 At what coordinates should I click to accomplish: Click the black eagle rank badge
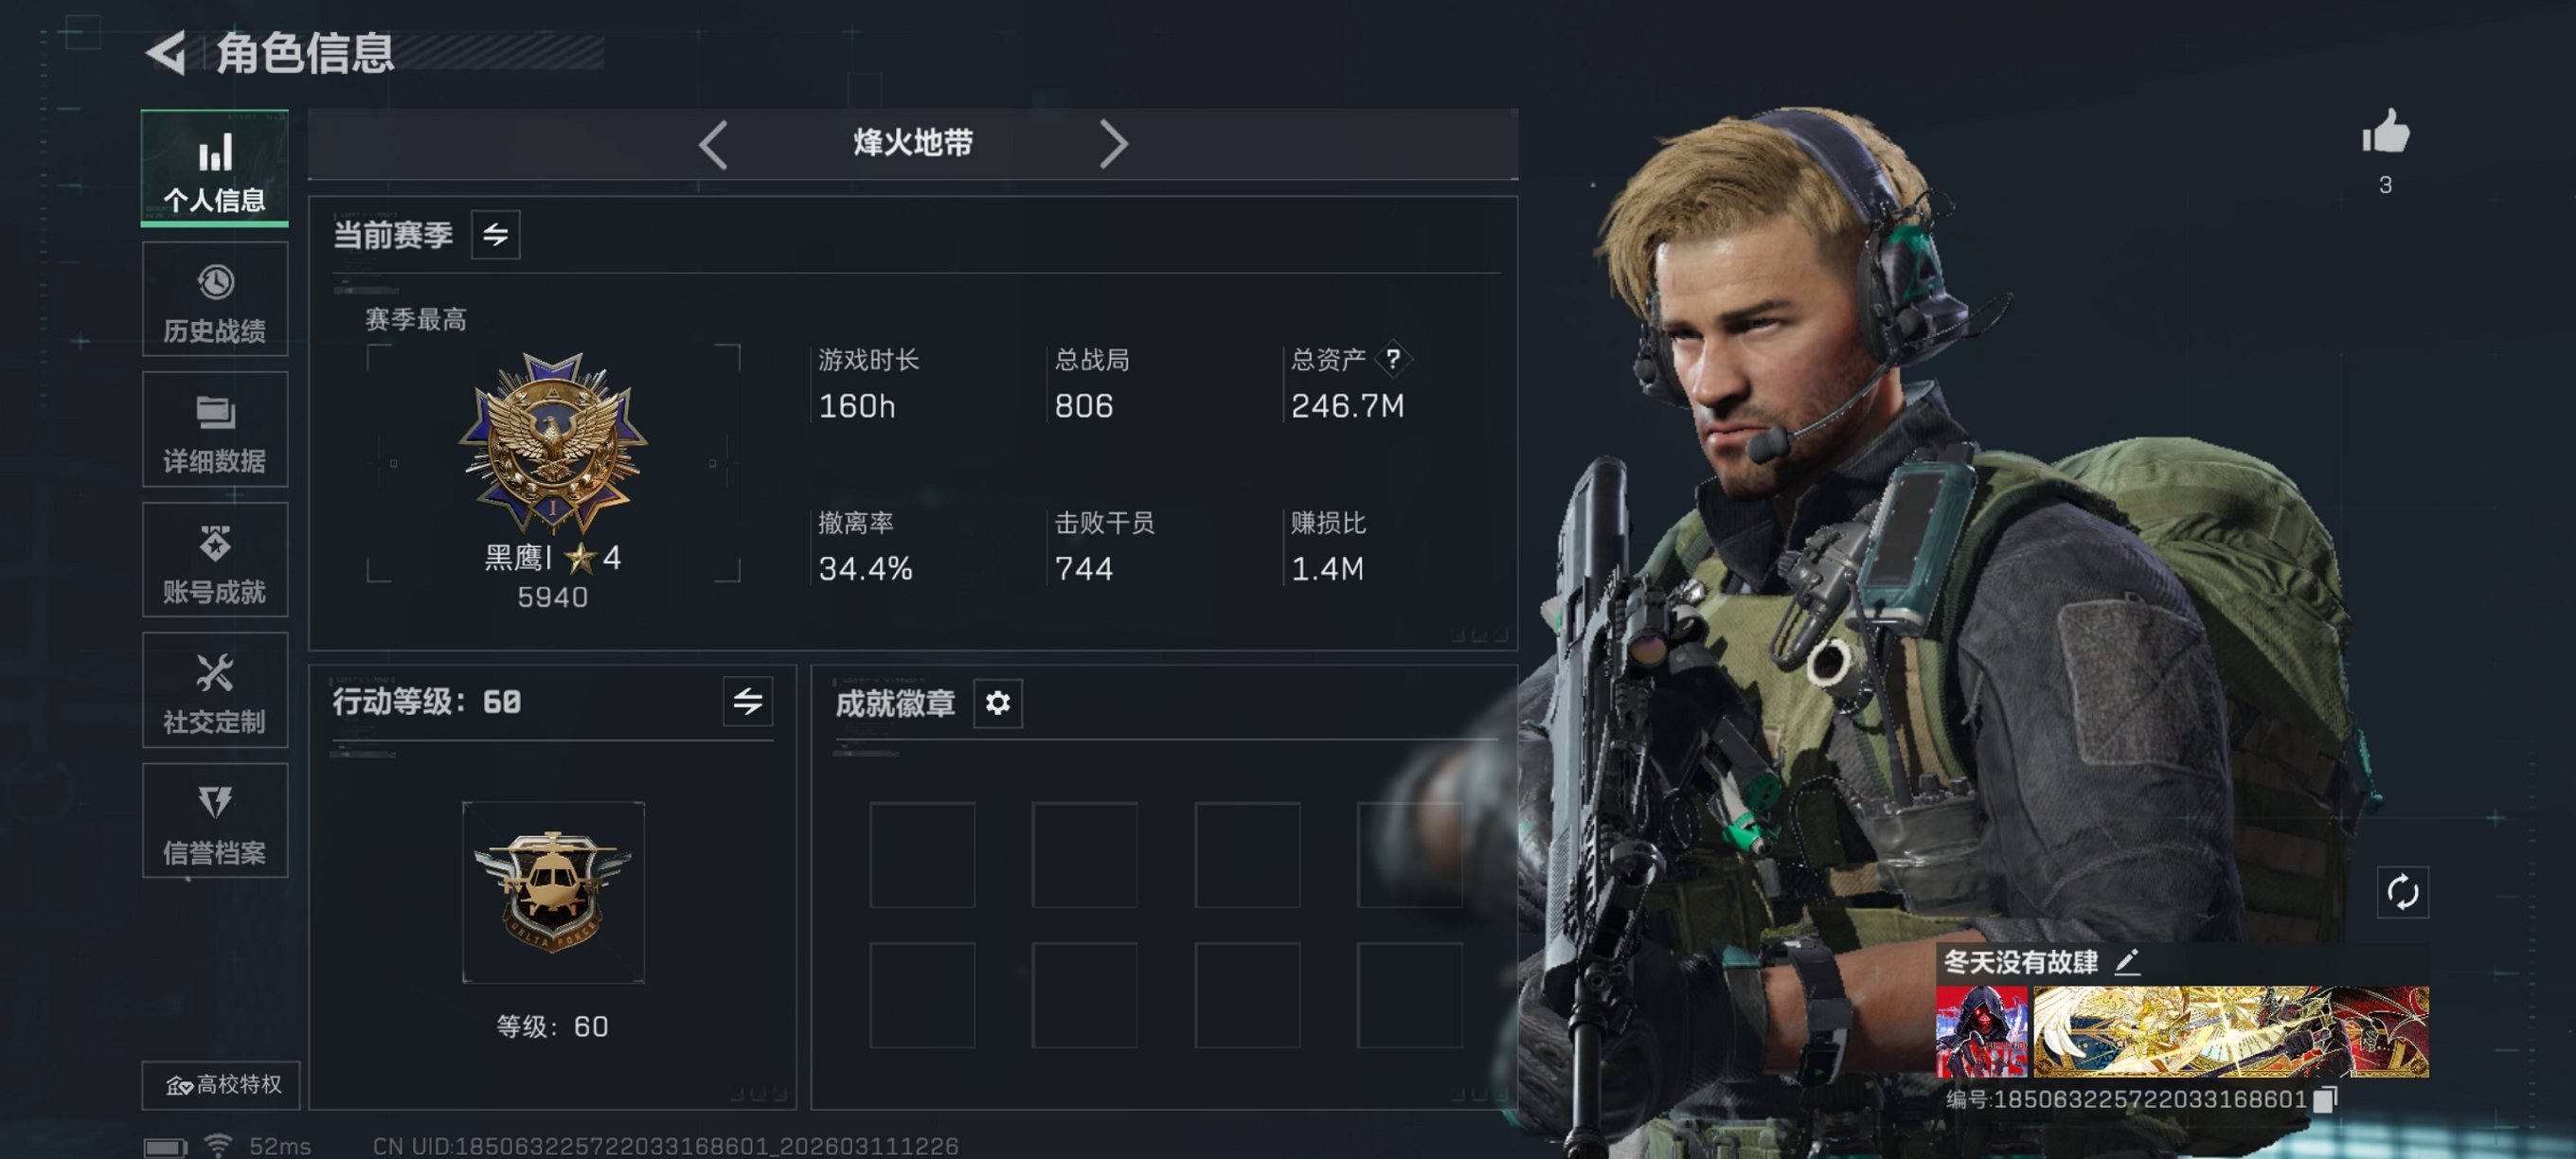[x=553, y=441]
